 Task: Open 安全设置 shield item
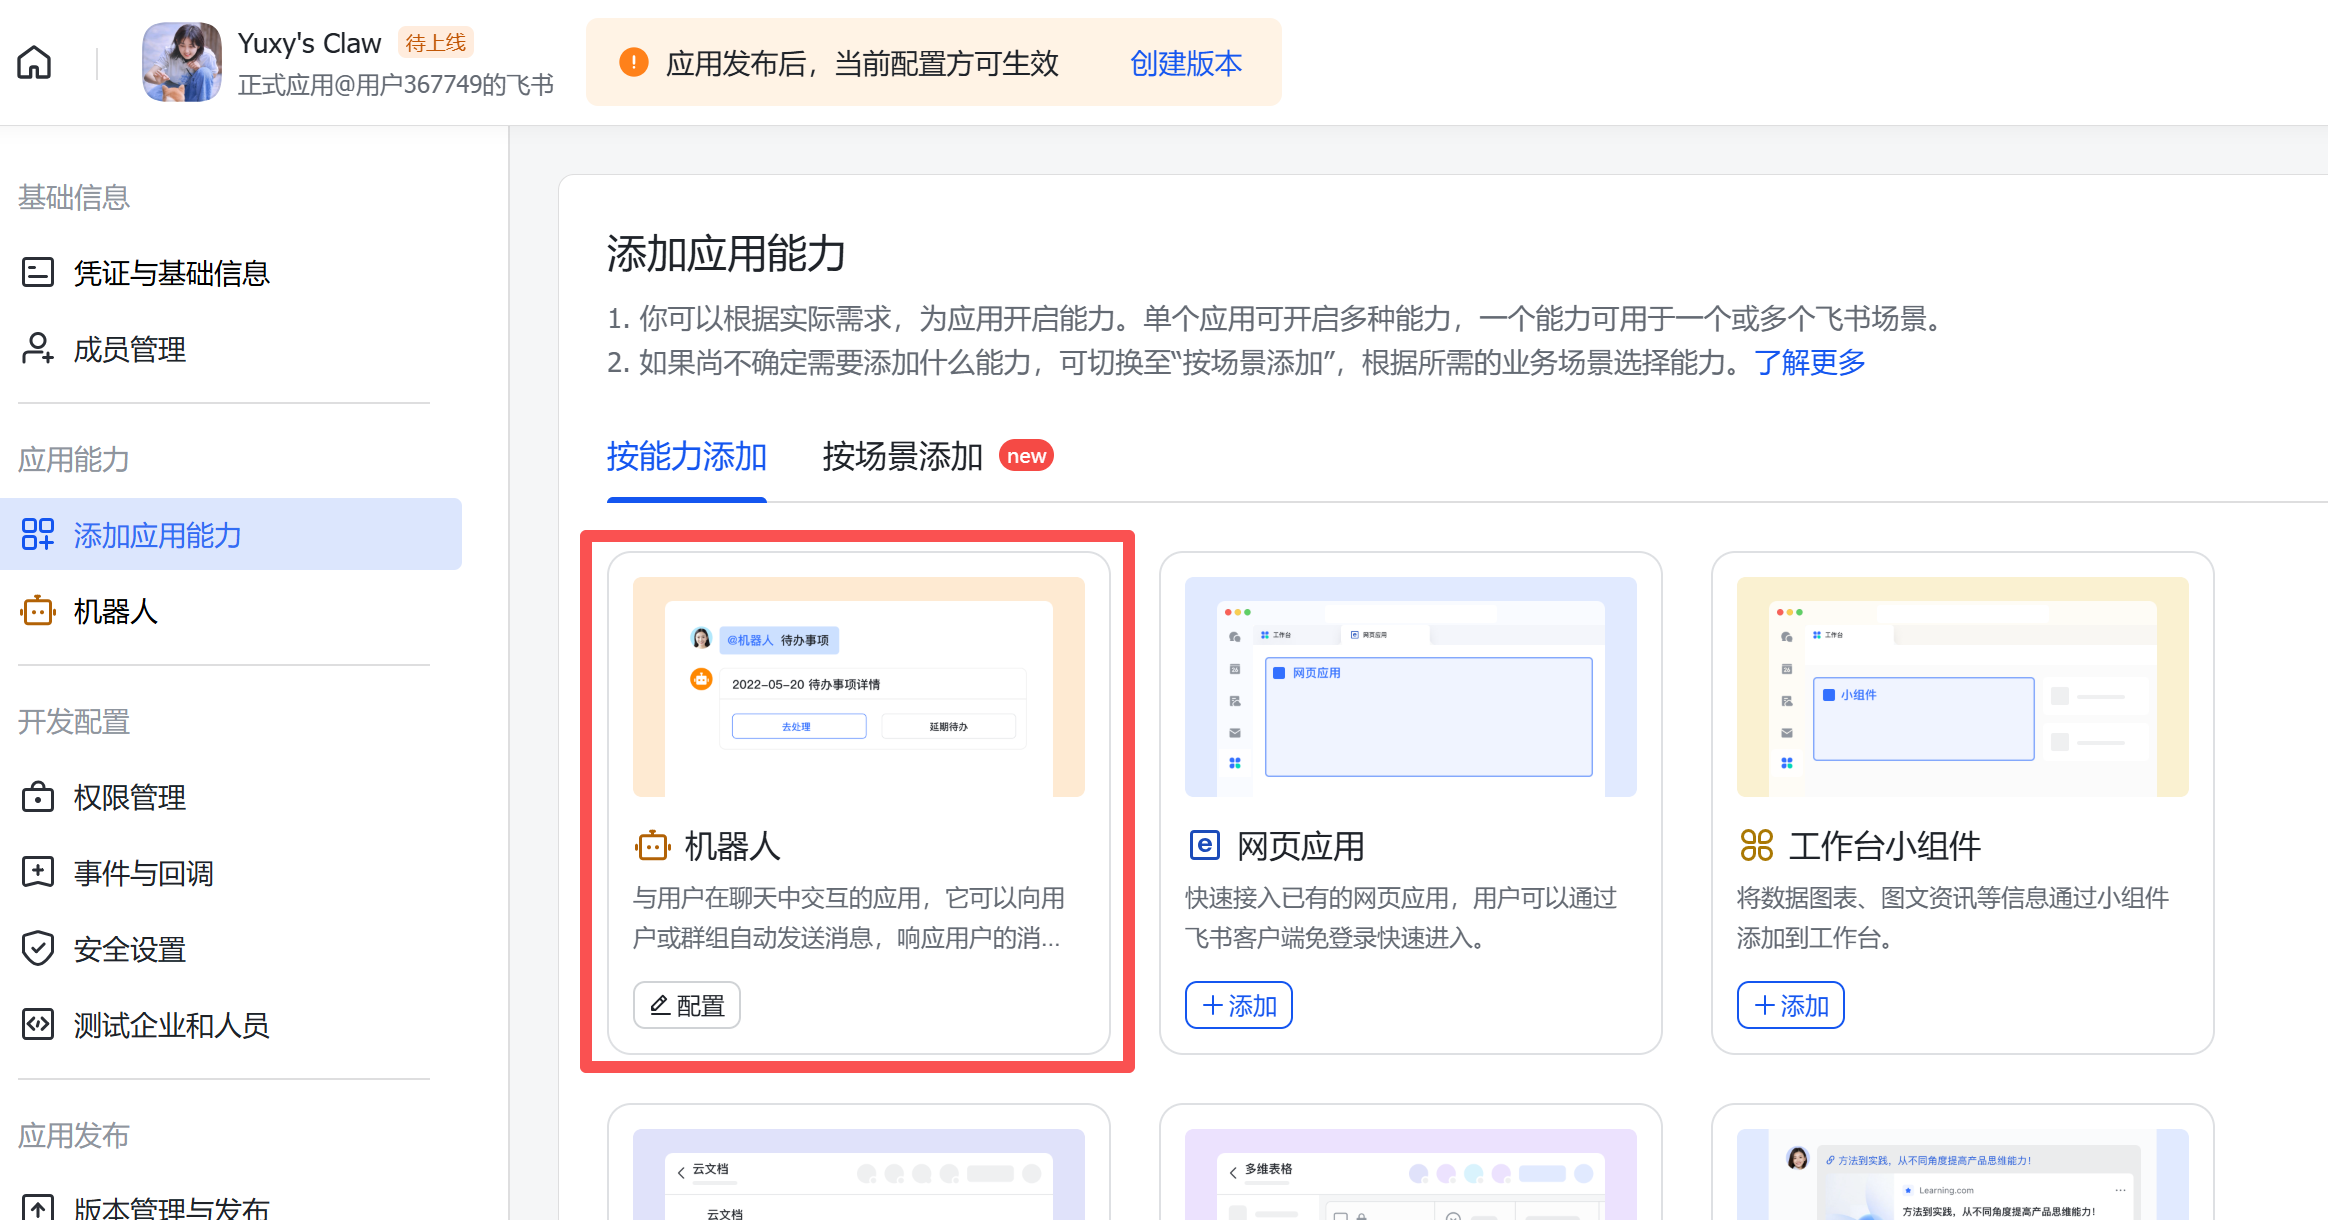point(129,949)
